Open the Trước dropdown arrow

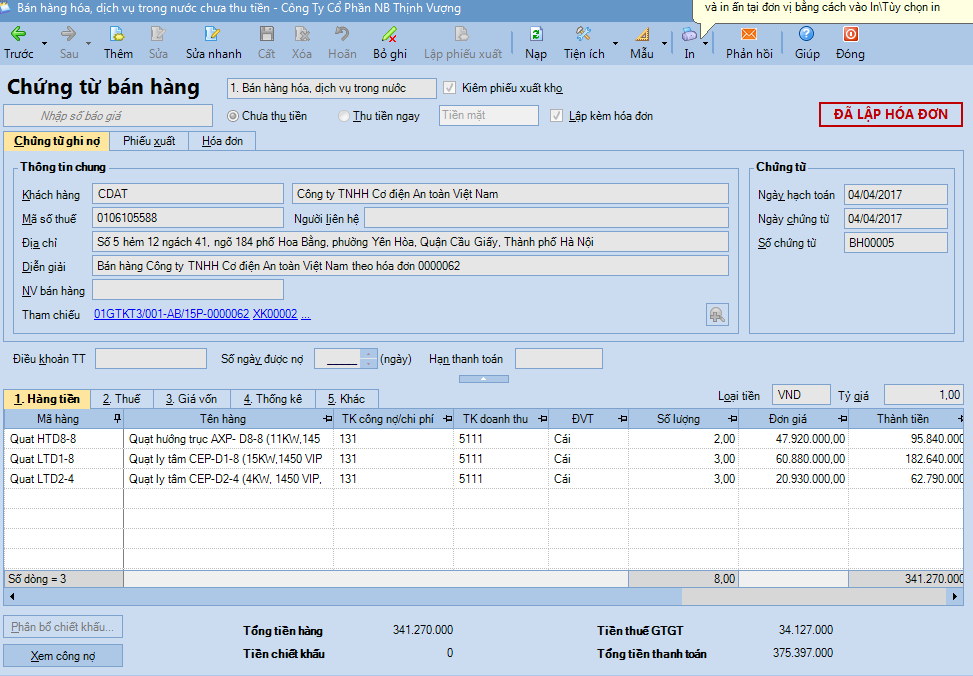coord(44,43)
